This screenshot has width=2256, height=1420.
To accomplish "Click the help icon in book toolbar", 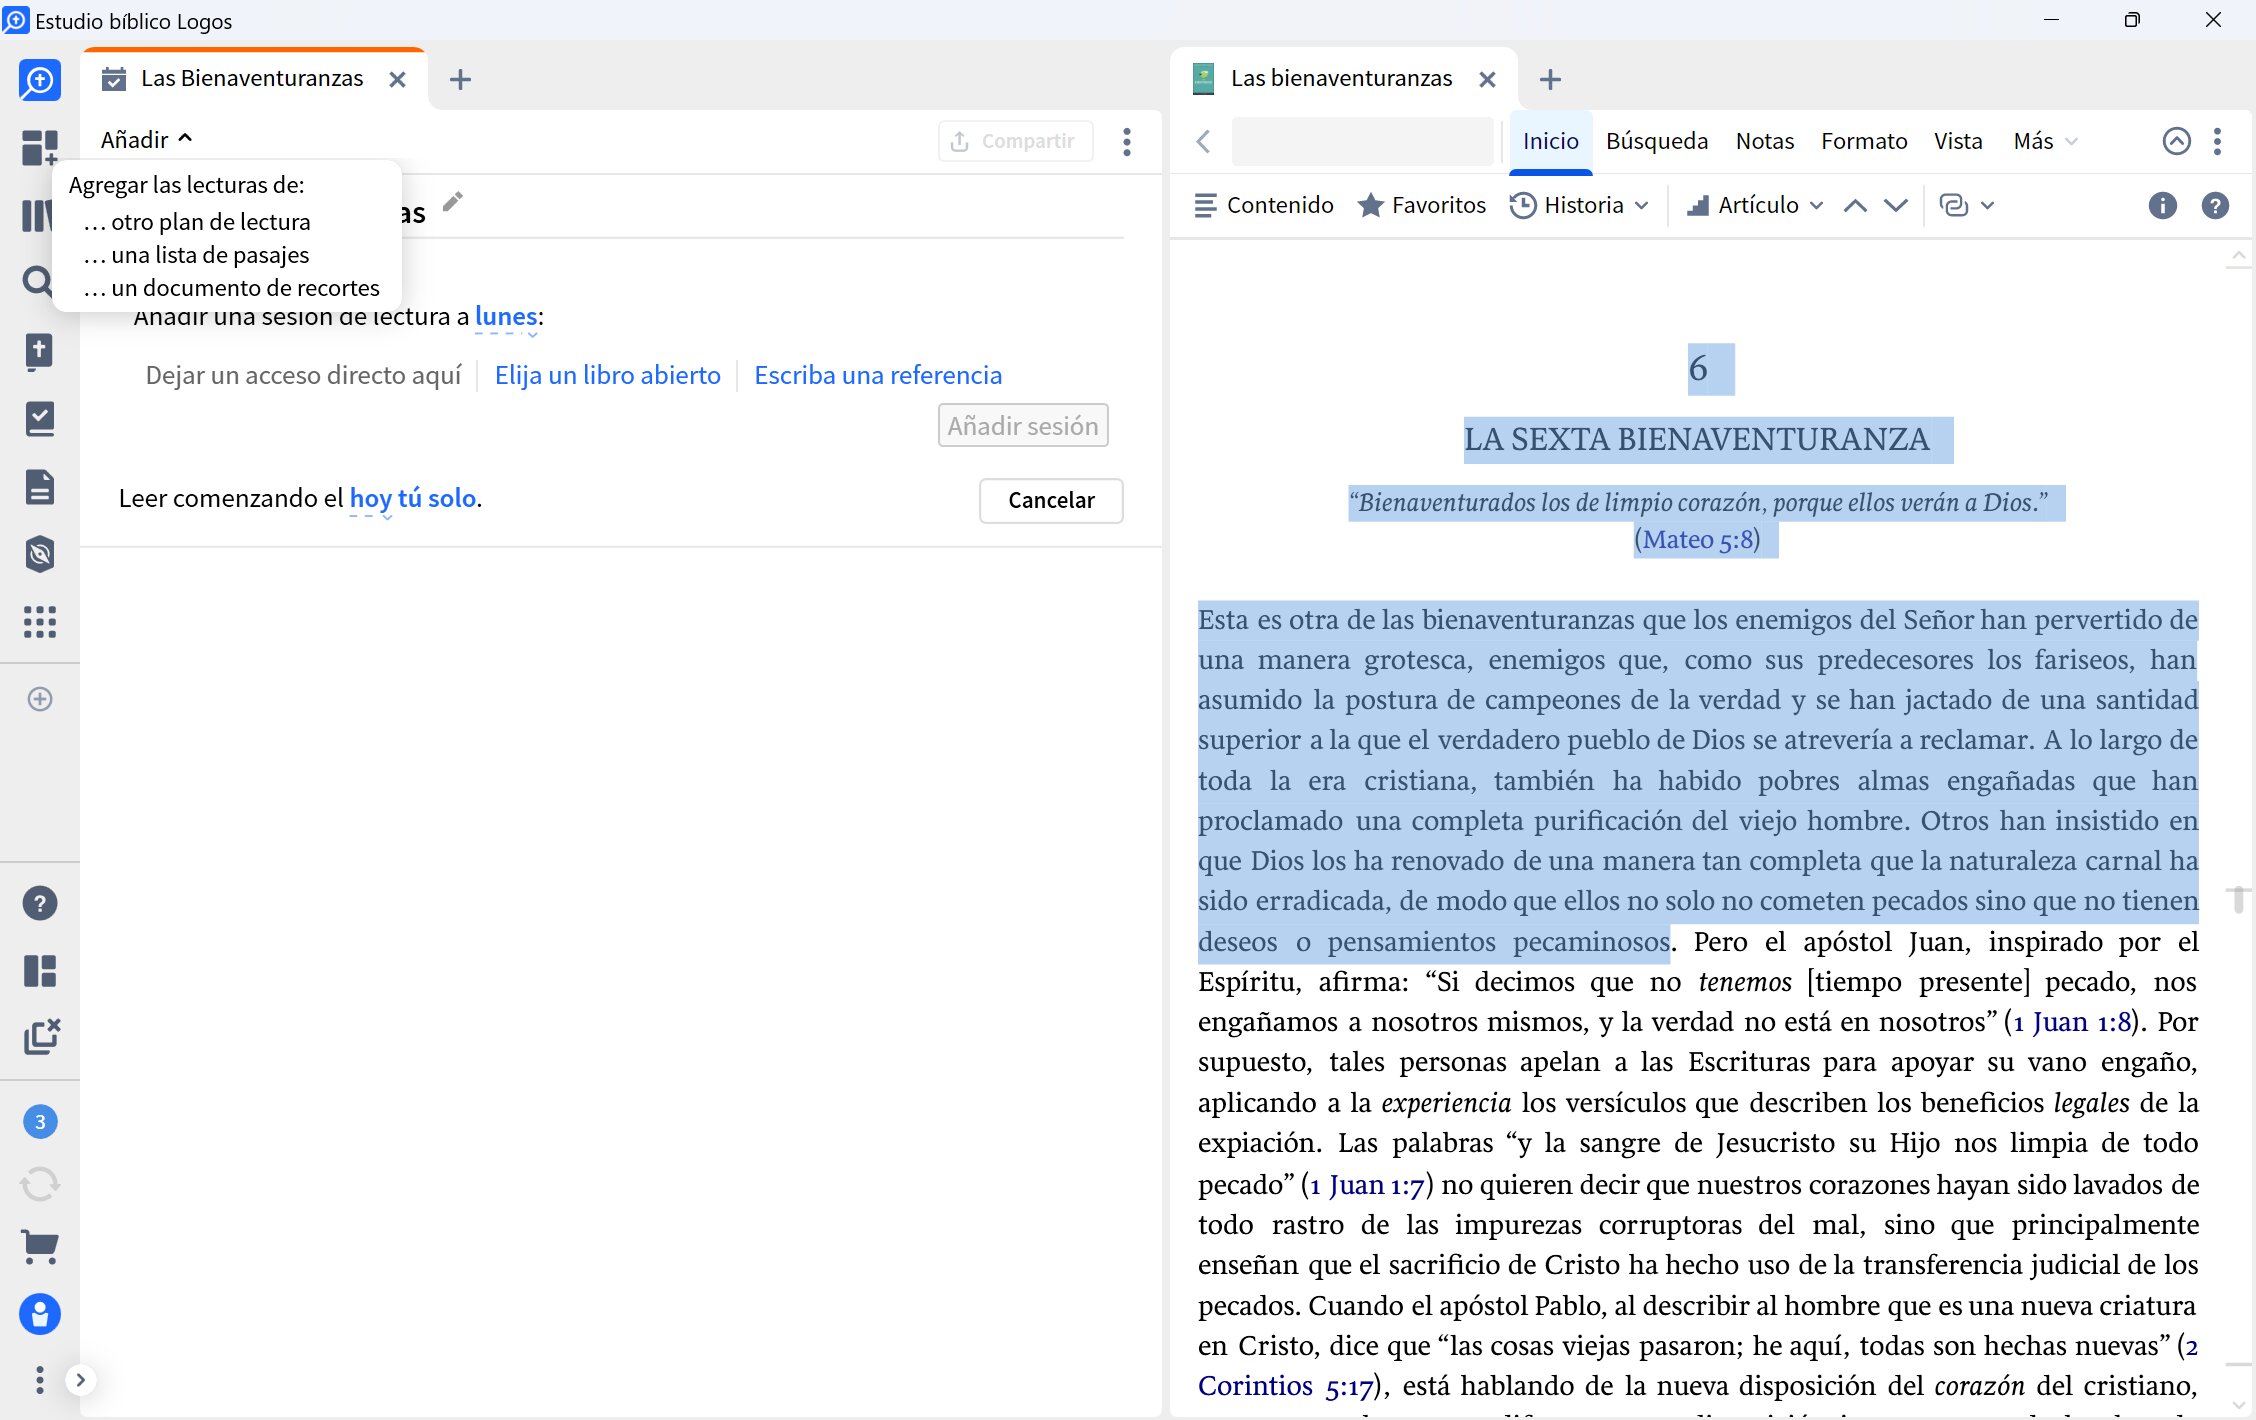I will point(2215,205).
